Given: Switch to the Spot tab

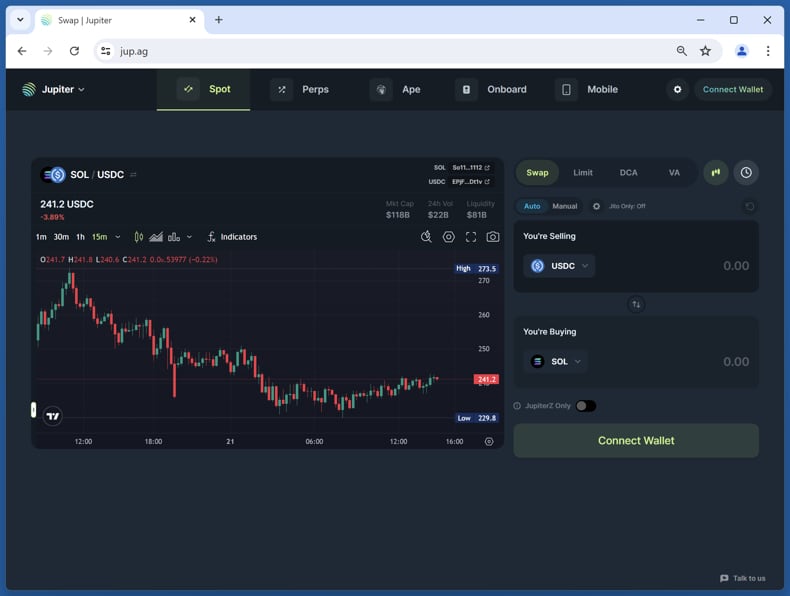Looking at the screenshot, I should [x=204, y=89].
